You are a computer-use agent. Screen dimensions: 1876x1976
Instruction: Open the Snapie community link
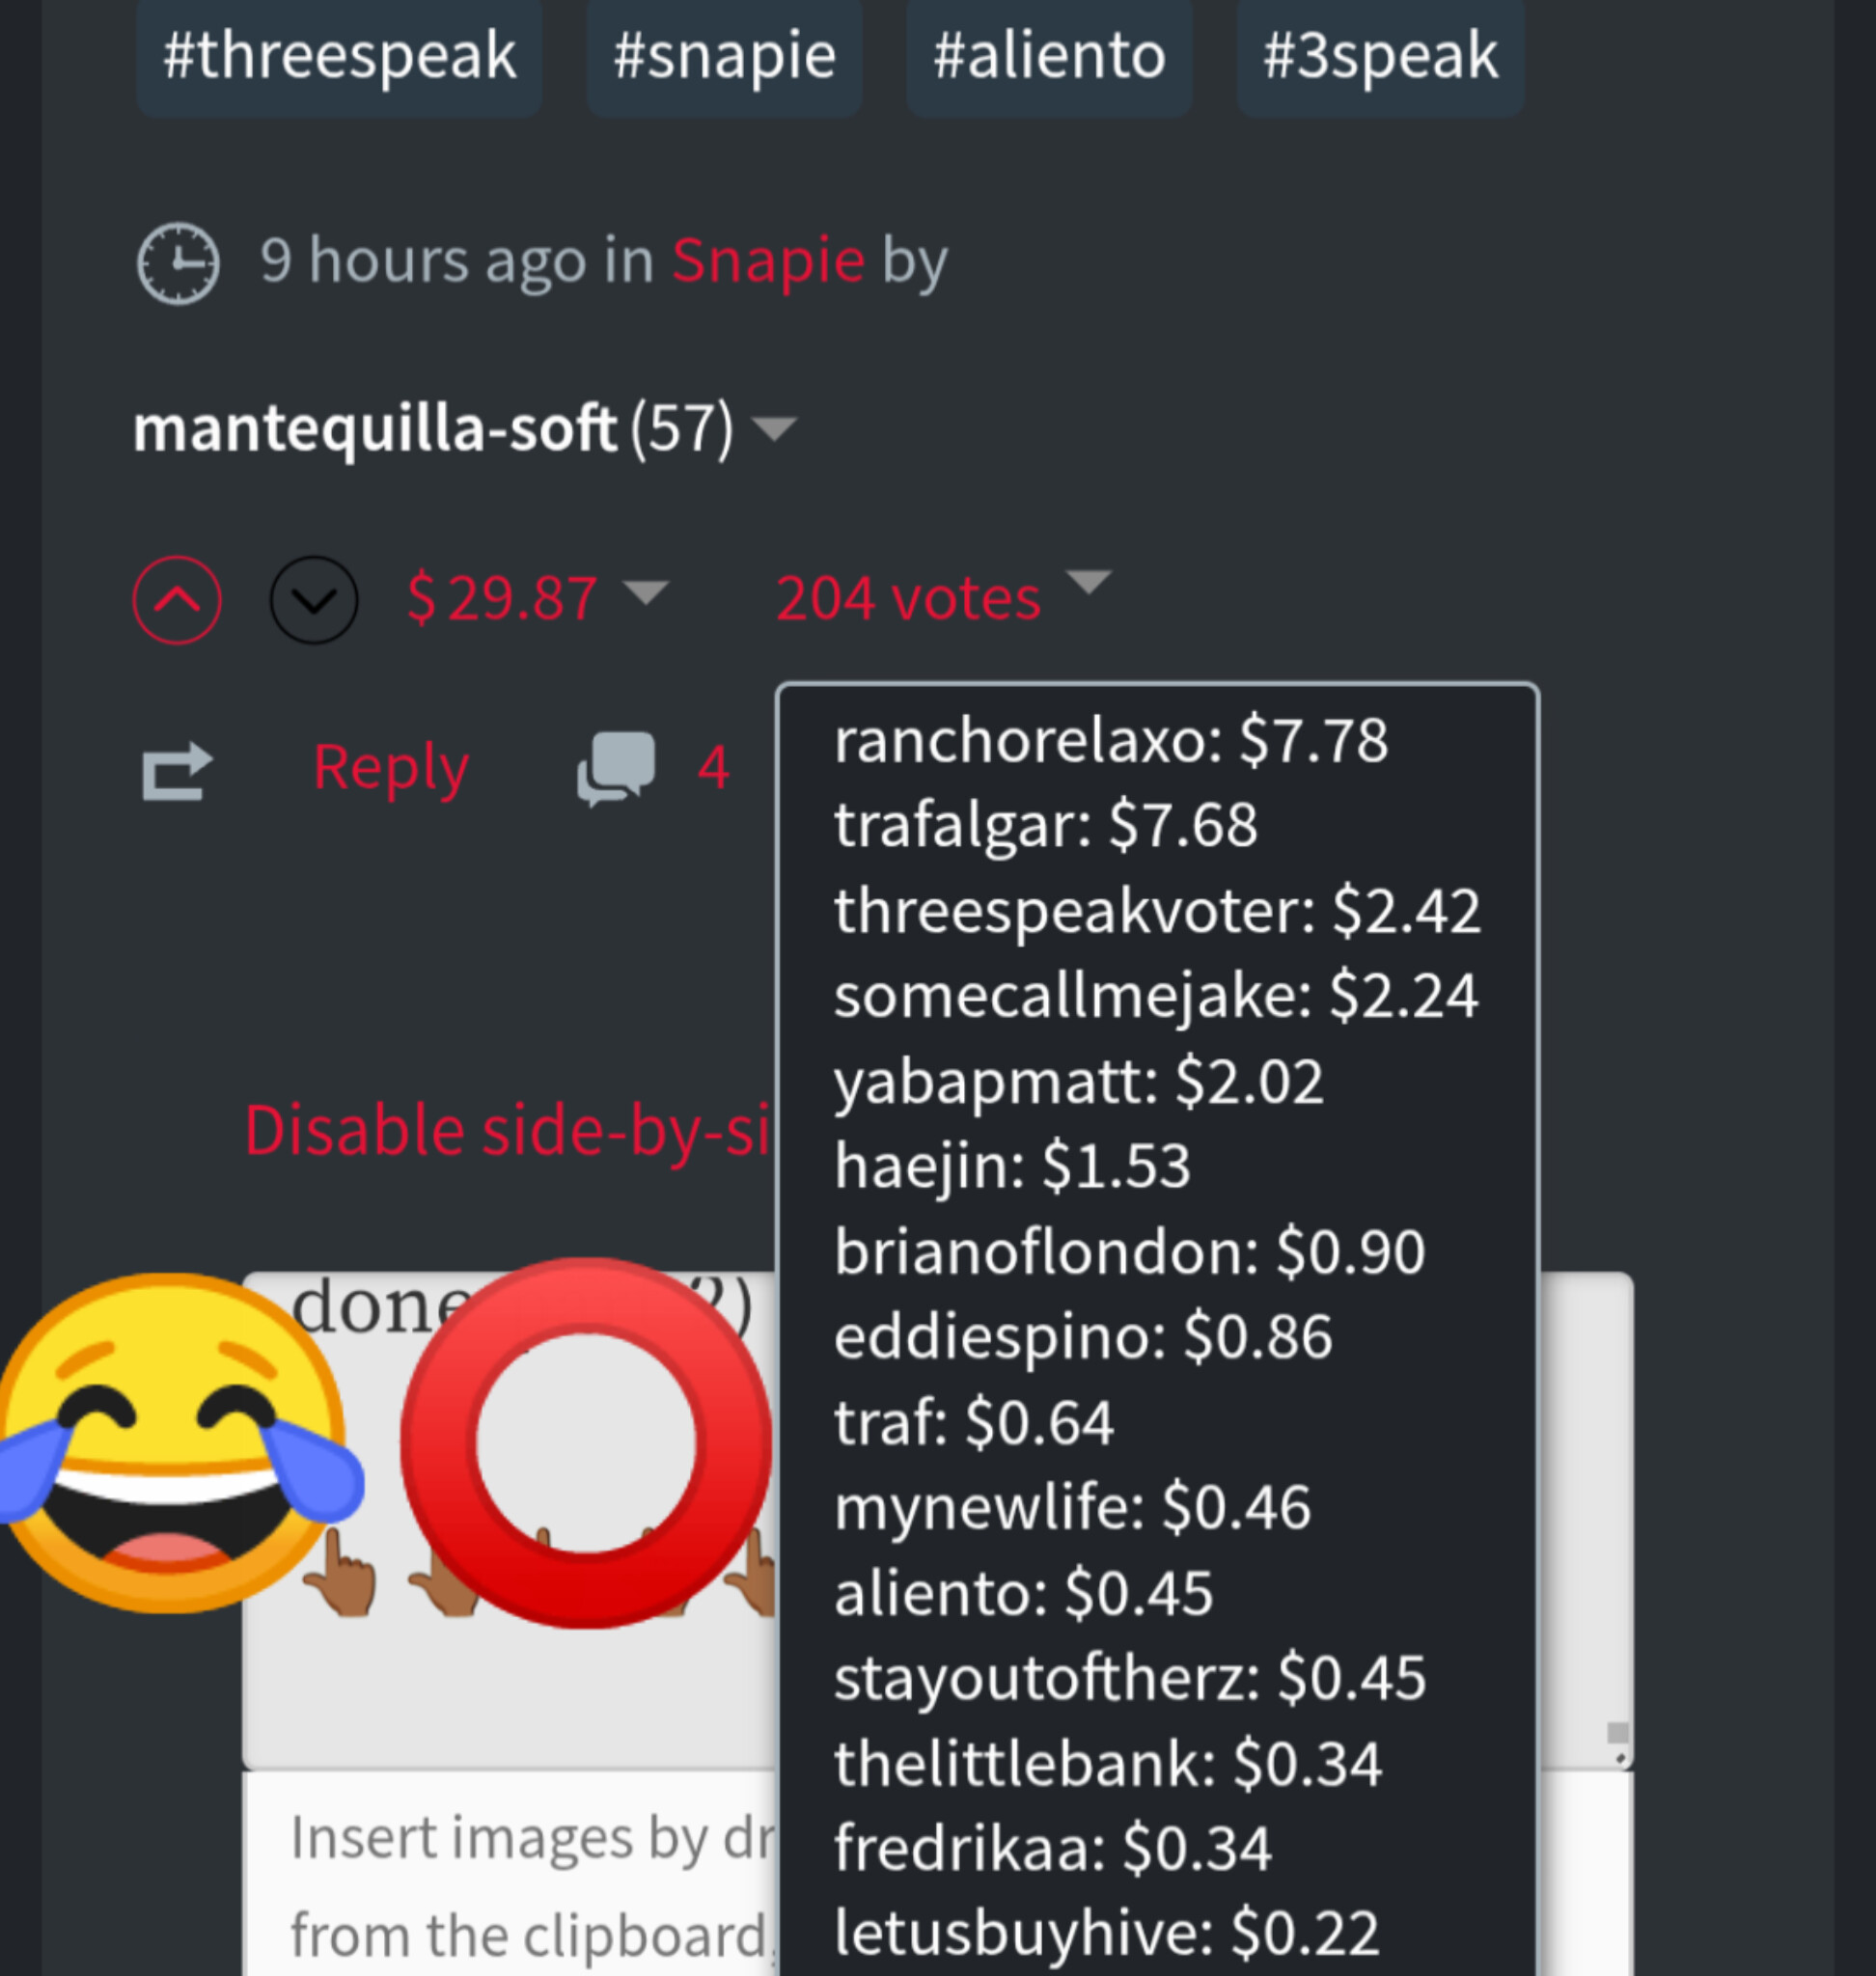click(768, 261)
